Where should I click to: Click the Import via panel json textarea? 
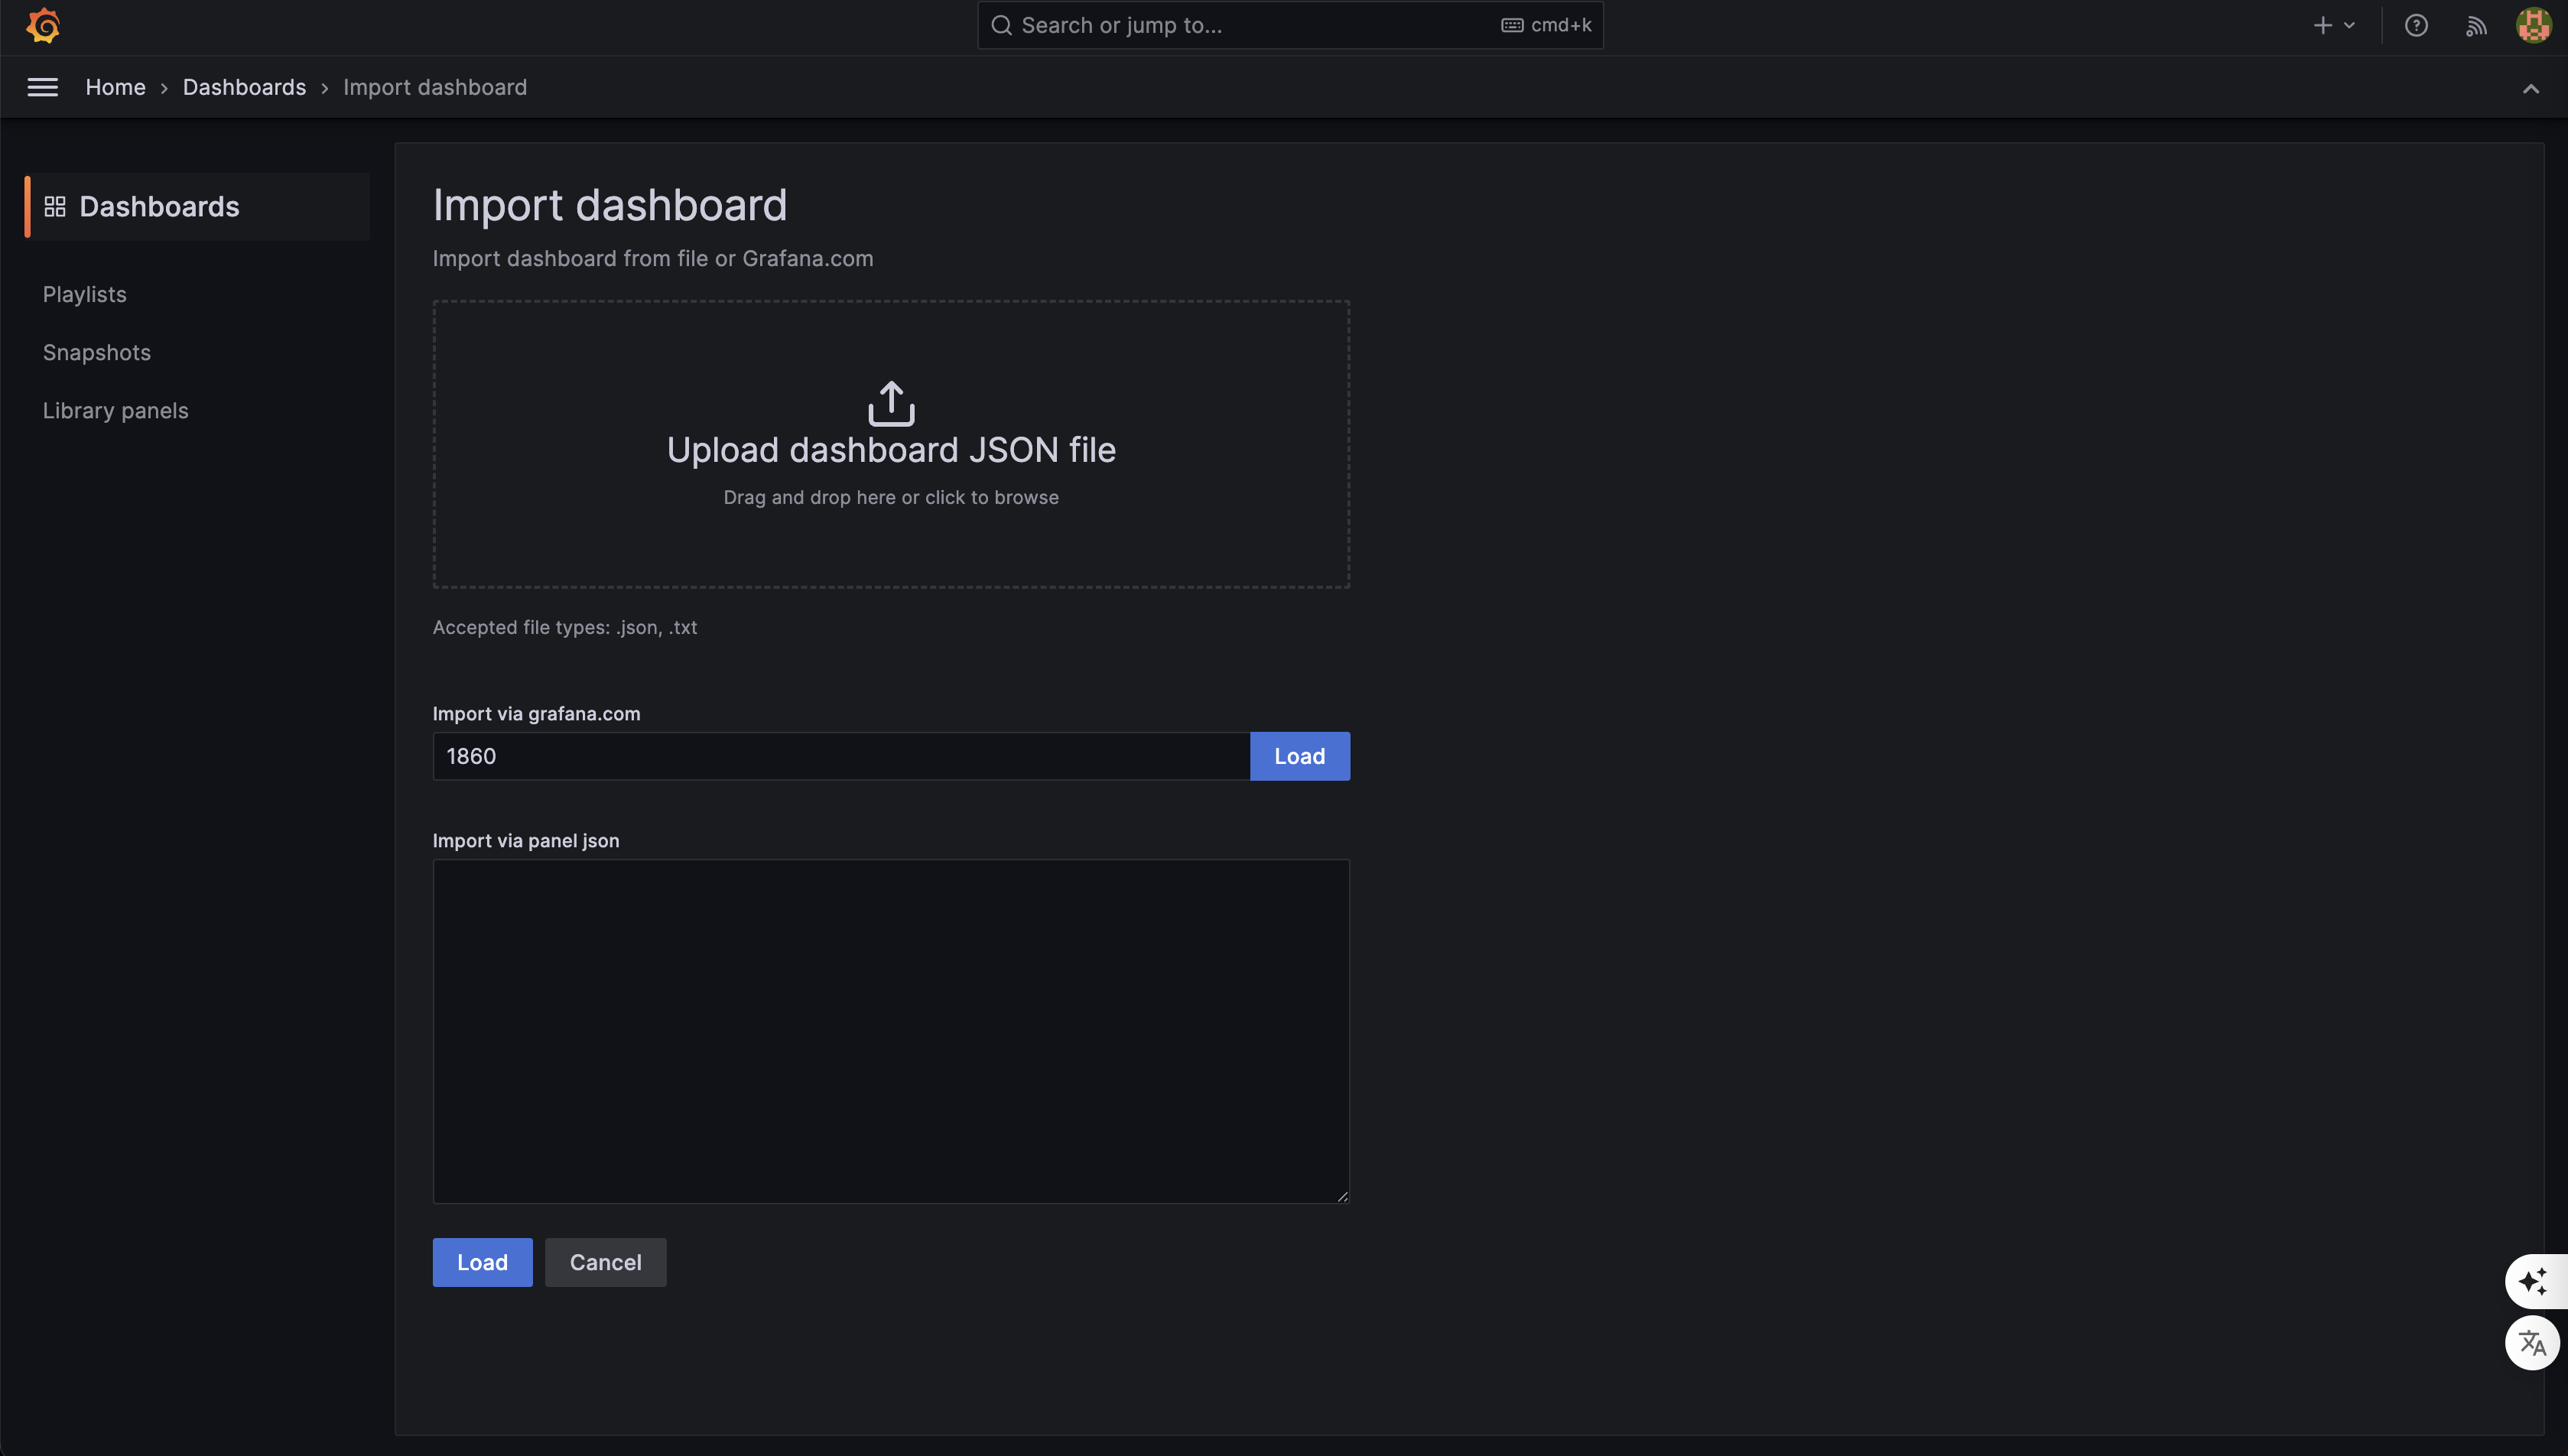pos(890,1031)
